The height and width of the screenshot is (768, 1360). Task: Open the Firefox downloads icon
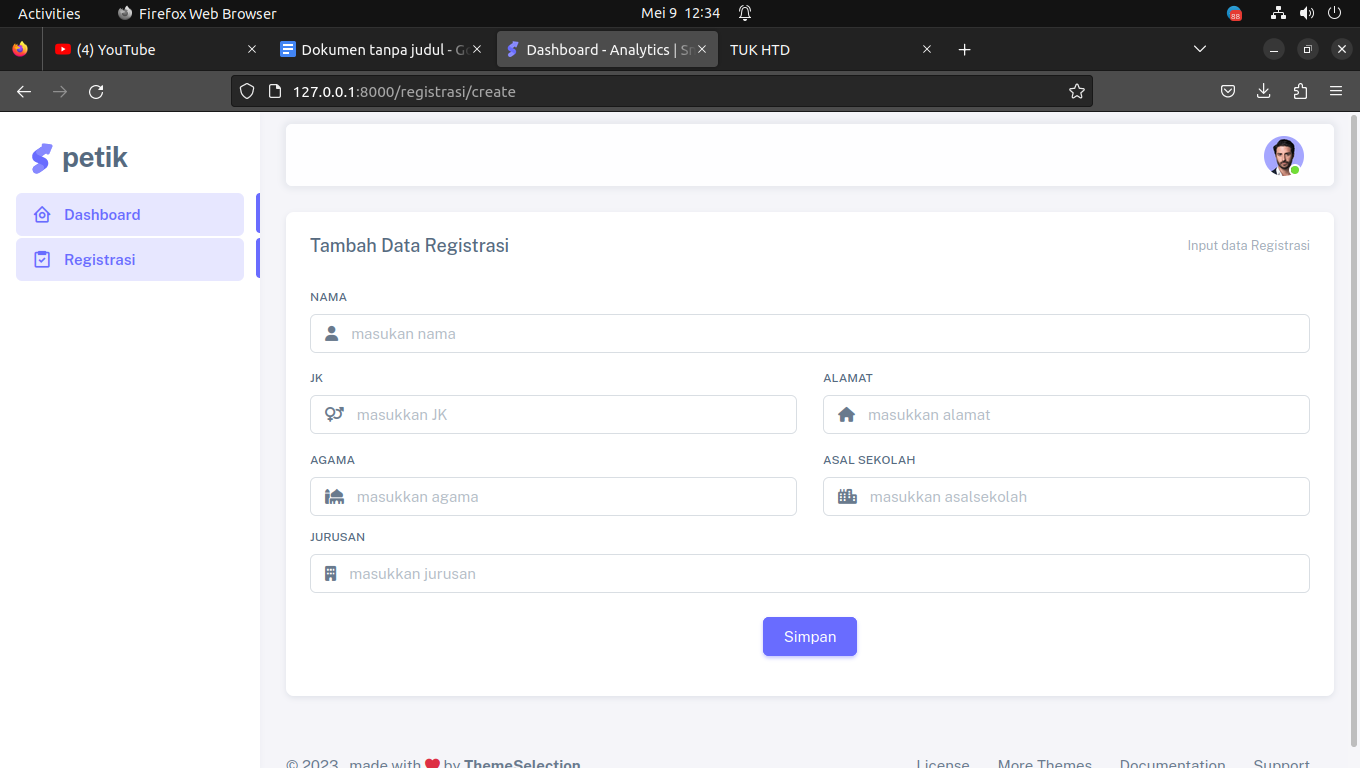click(1264, 91)
